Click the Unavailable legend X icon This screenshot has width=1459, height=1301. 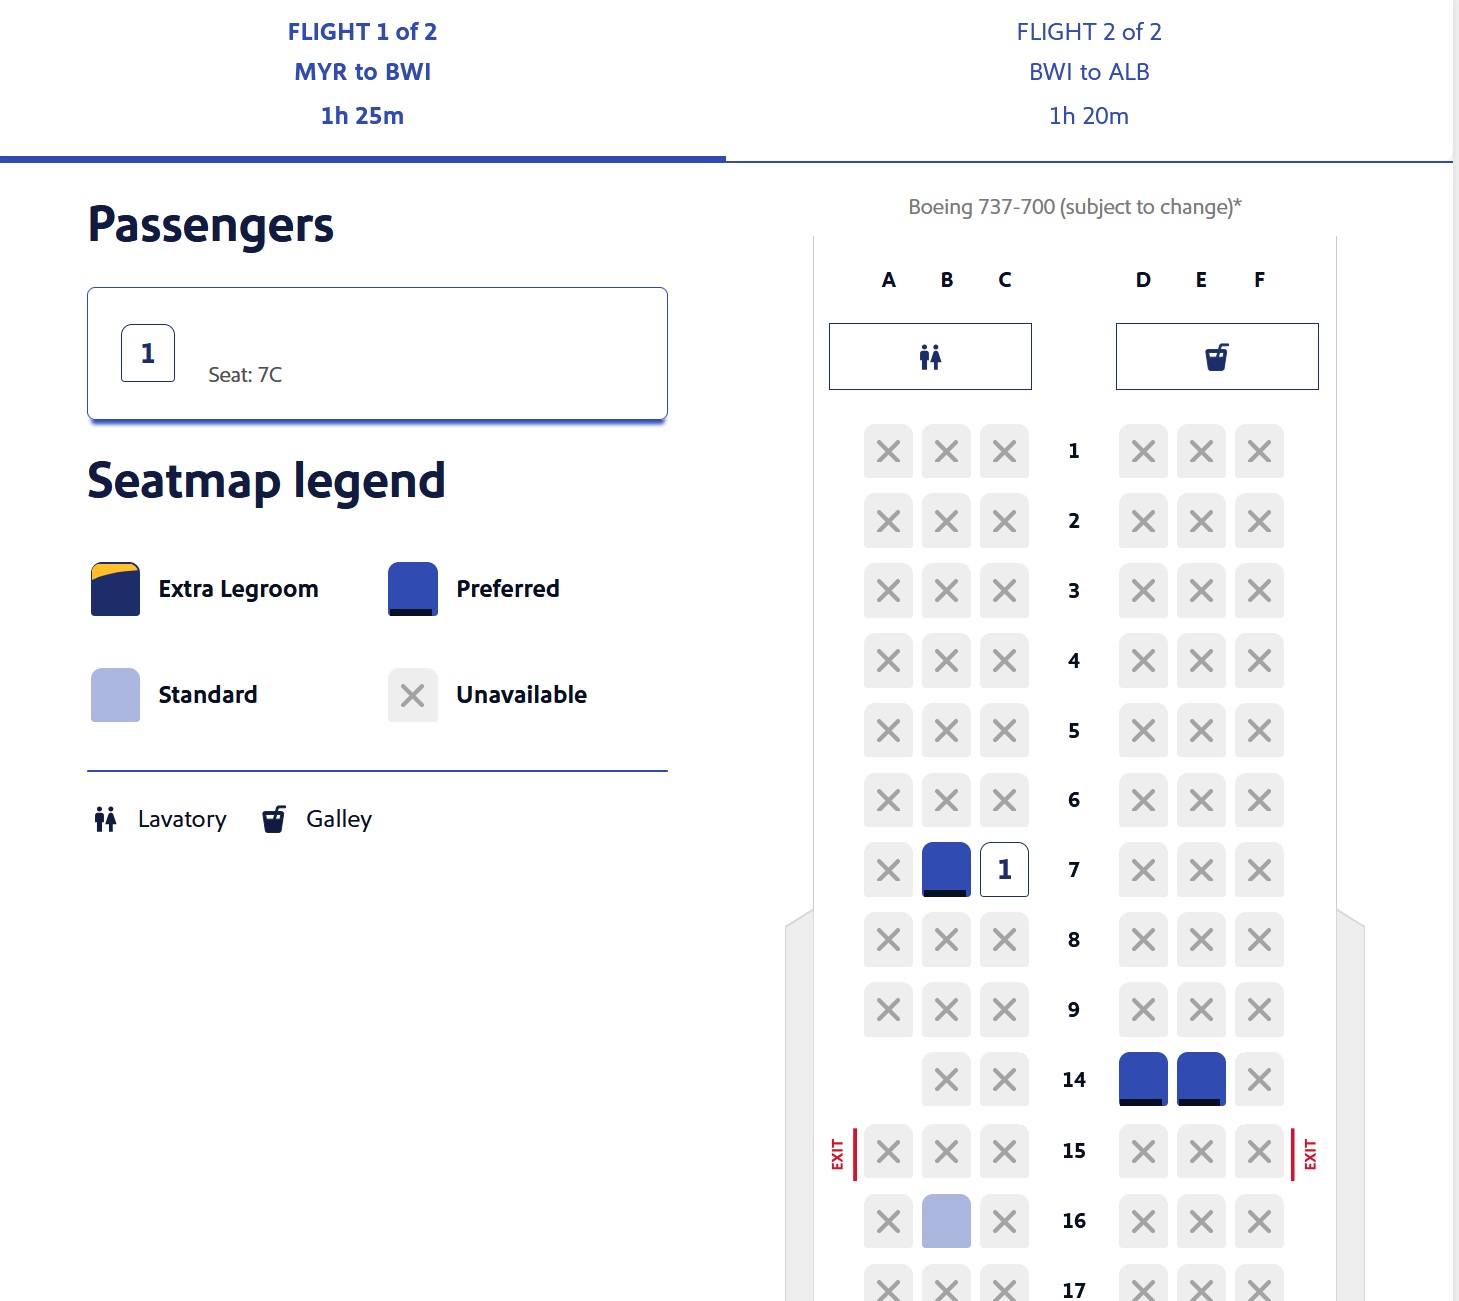click(x=413, y=695)
